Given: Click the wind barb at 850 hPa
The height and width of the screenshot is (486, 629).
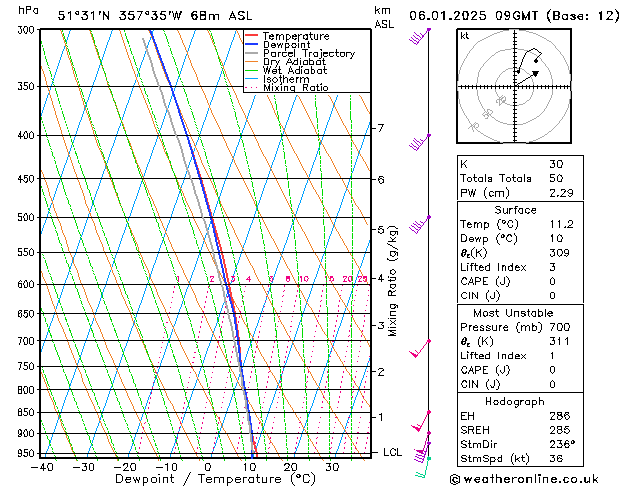Looking at the screenshot, I should coord(424,418).
